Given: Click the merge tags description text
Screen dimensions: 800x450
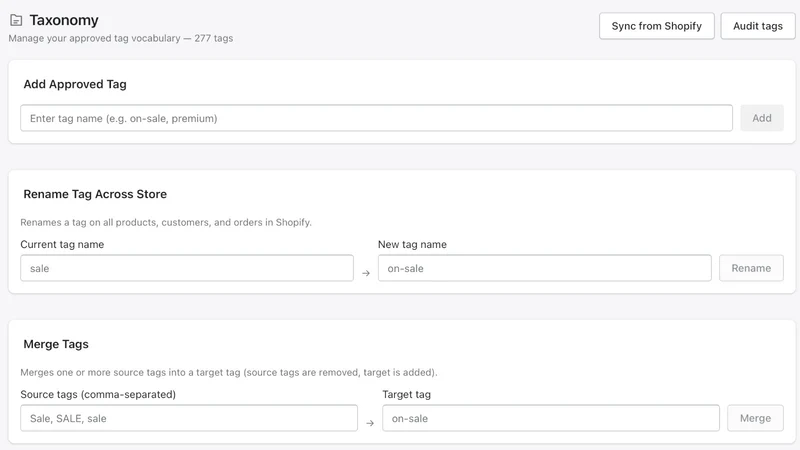Looking at the screenshot, I should (x=229, y=372).
